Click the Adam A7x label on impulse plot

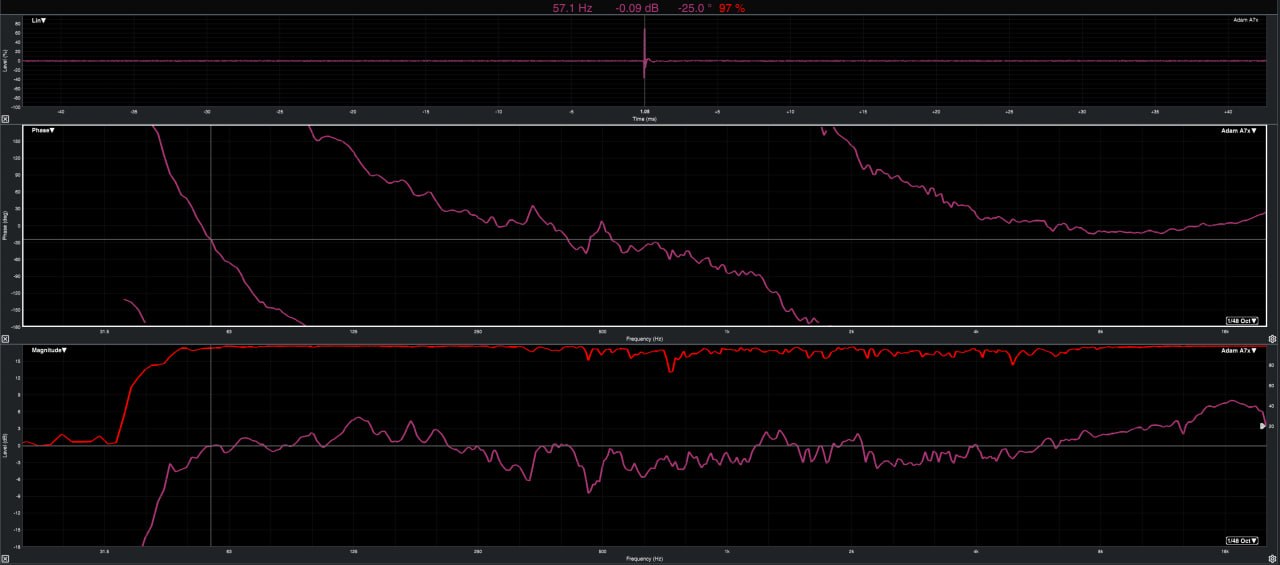click(1246, 20)
